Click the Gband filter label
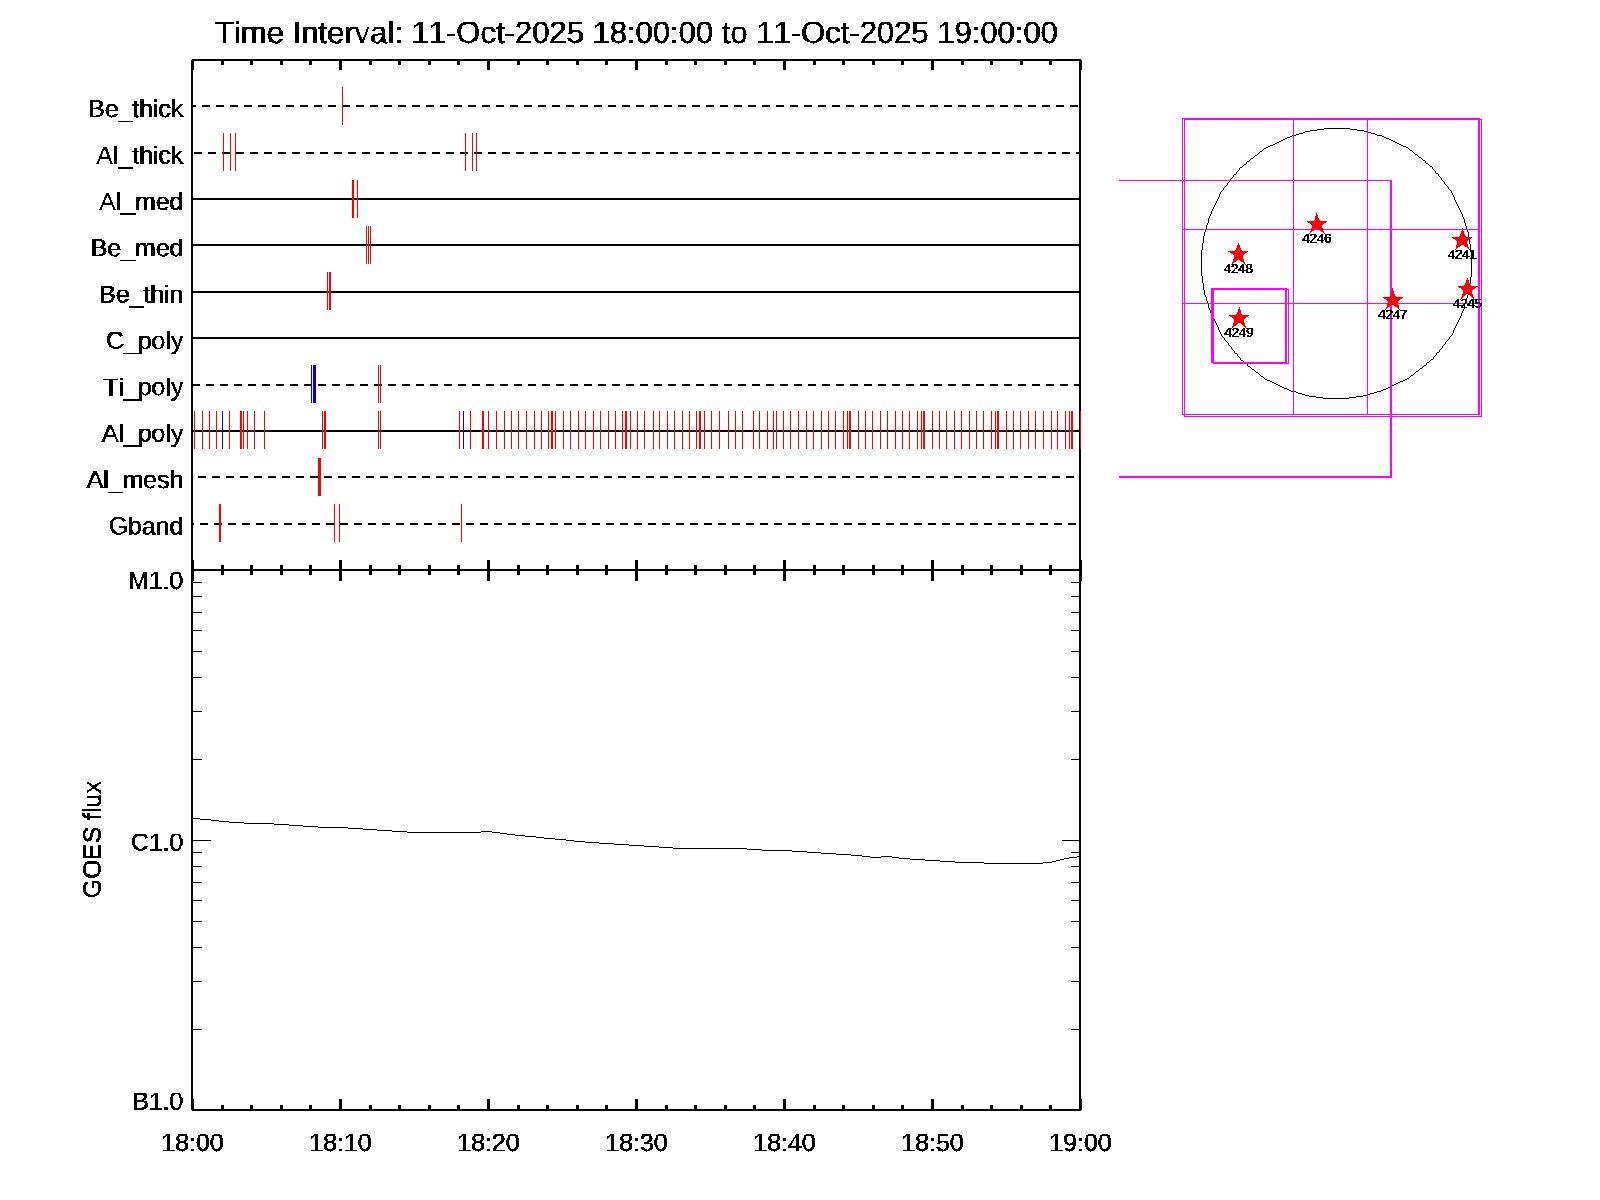The image size is (1600, 1200). pyautogui.click(x=146, y=526)
